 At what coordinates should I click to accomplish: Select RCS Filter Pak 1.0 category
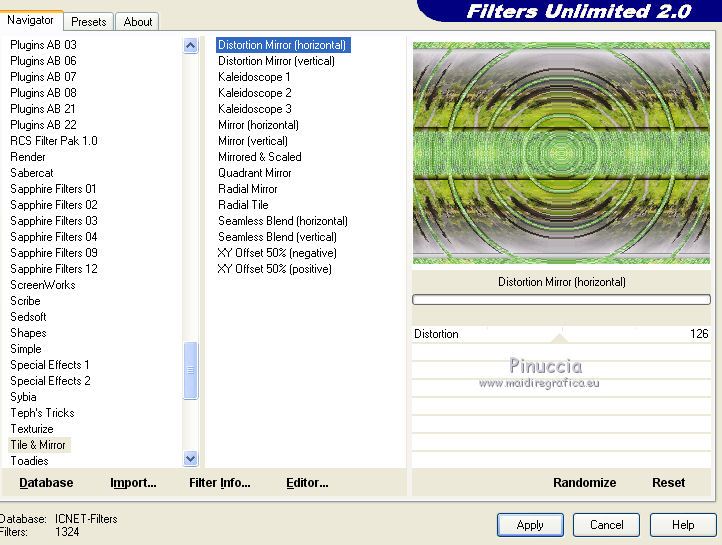coord(54,141)
